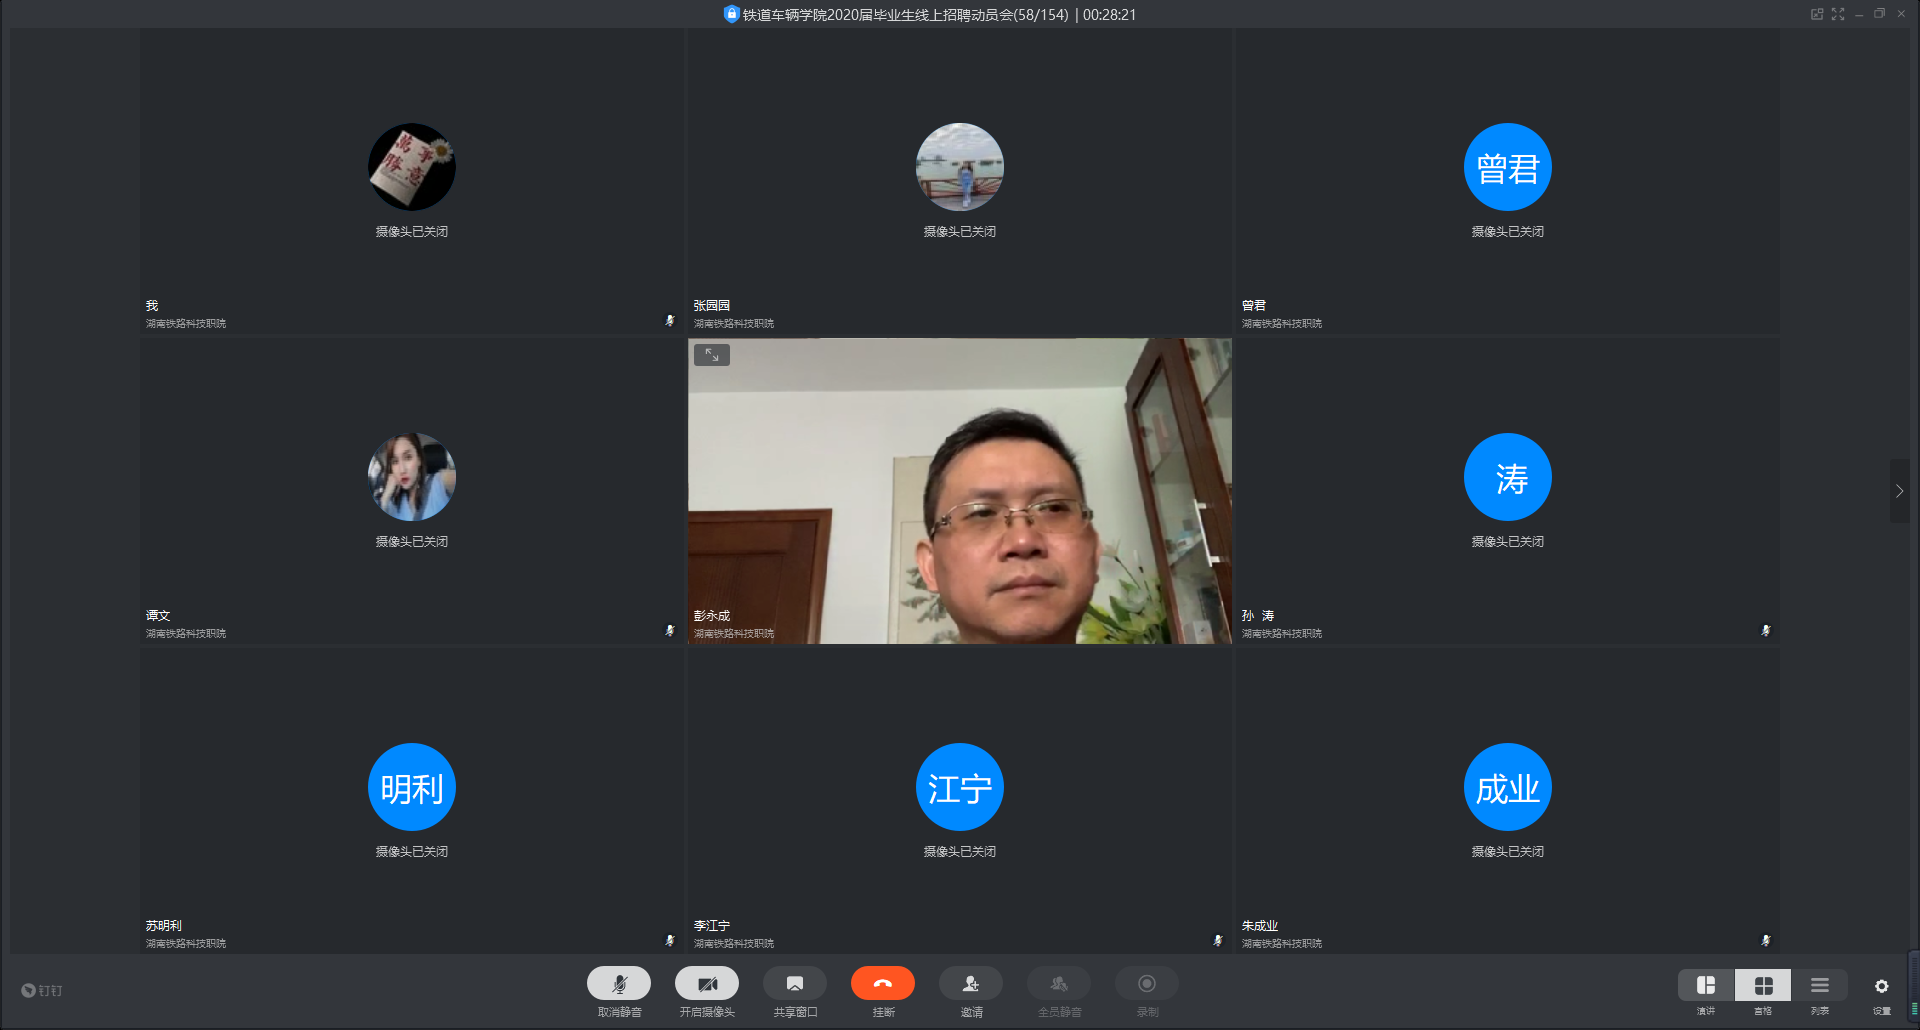Click muted mic icon in 苏明利 tile
The width and height of the screenshot is (1920, 1030).
(x=670, y=941)
